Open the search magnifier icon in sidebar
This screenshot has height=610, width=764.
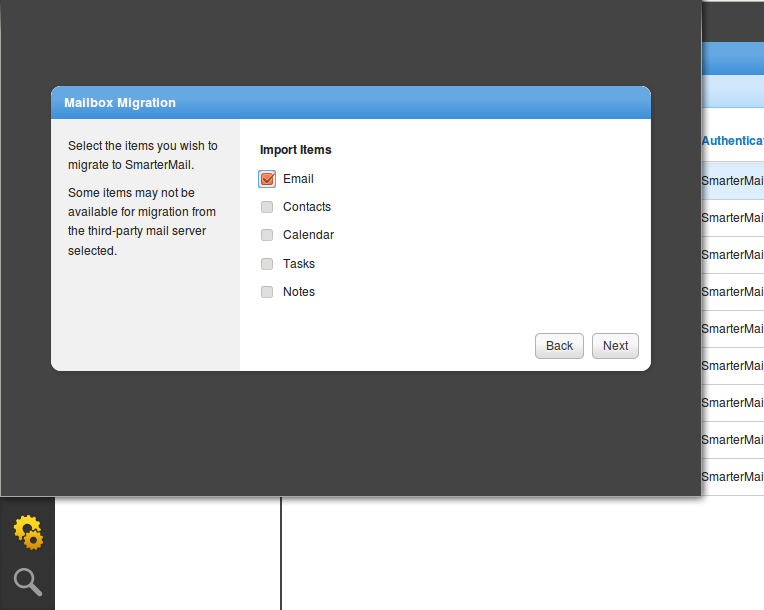[28, 582]
